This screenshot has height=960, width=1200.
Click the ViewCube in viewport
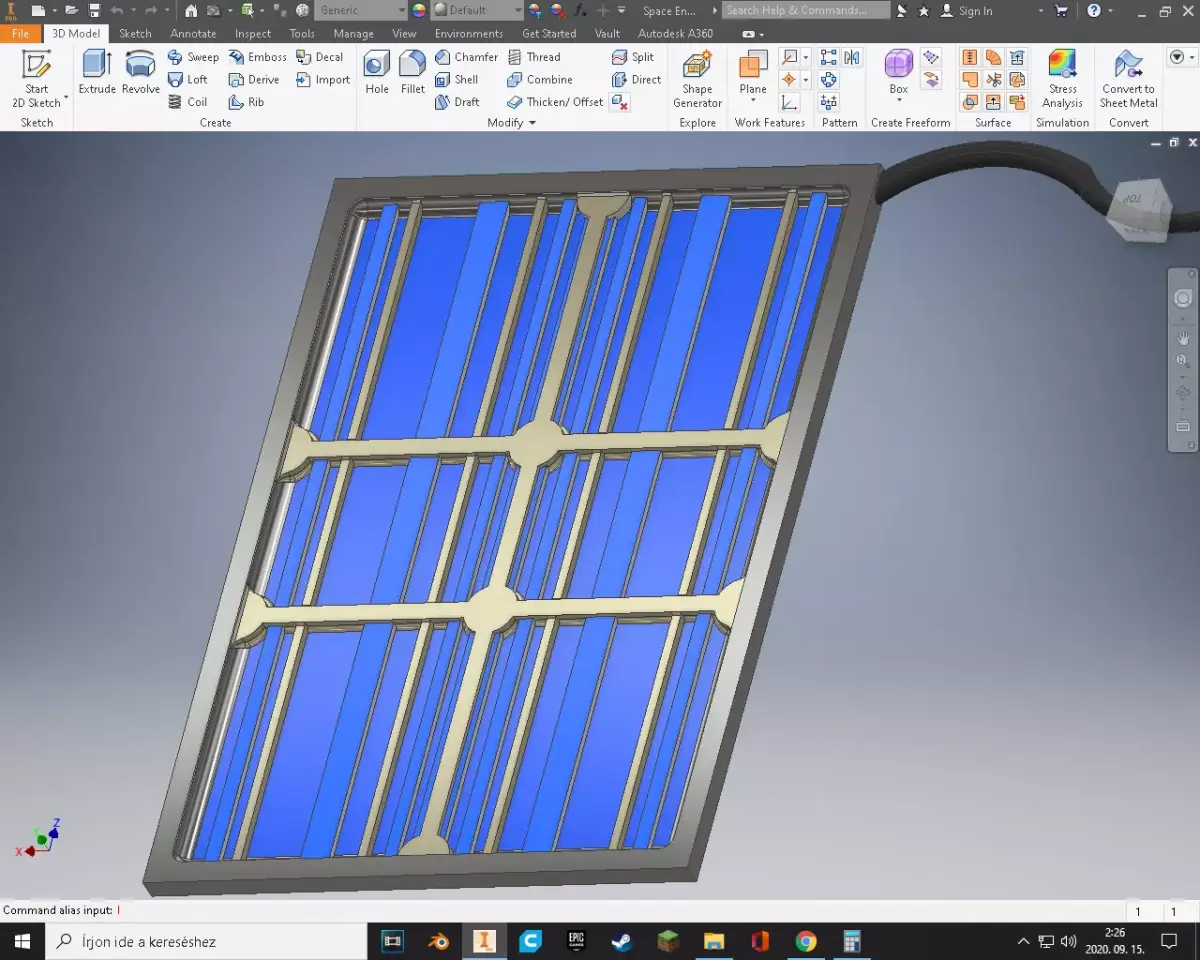coord(1140,209)
